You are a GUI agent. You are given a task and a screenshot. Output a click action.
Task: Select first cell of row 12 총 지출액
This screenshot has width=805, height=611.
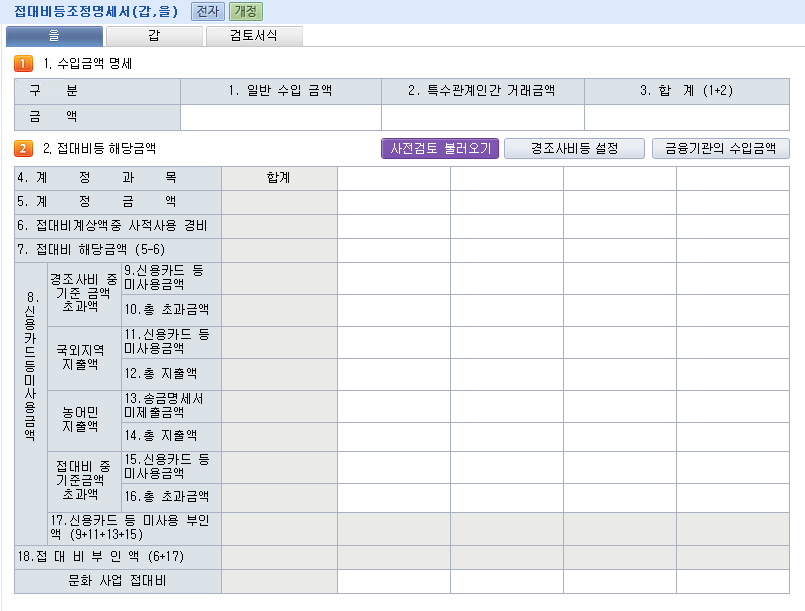coord(394,374)
